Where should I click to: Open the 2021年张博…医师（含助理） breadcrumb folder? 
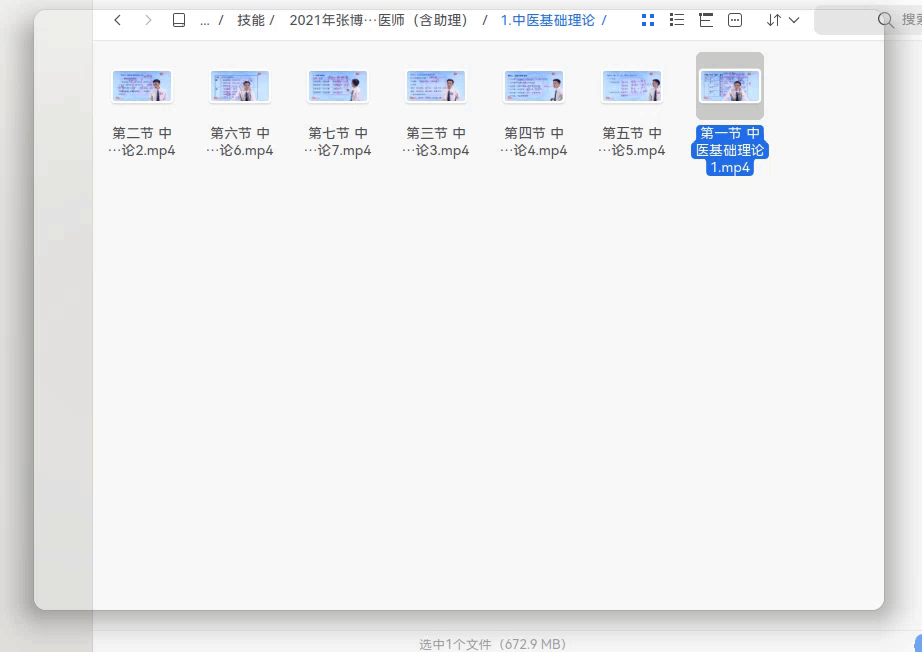[380, 21]
